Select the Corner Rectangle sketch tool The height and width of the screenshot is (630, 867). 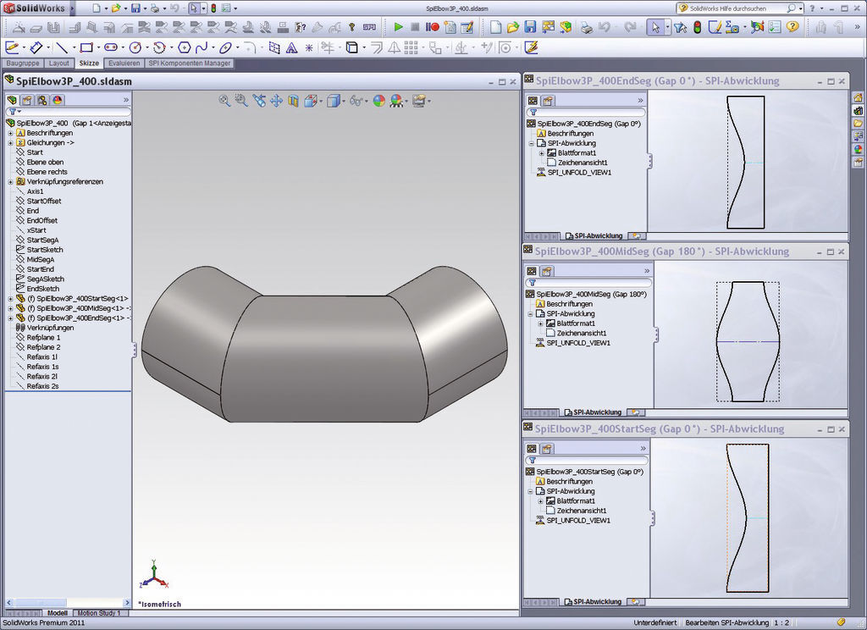86,48
